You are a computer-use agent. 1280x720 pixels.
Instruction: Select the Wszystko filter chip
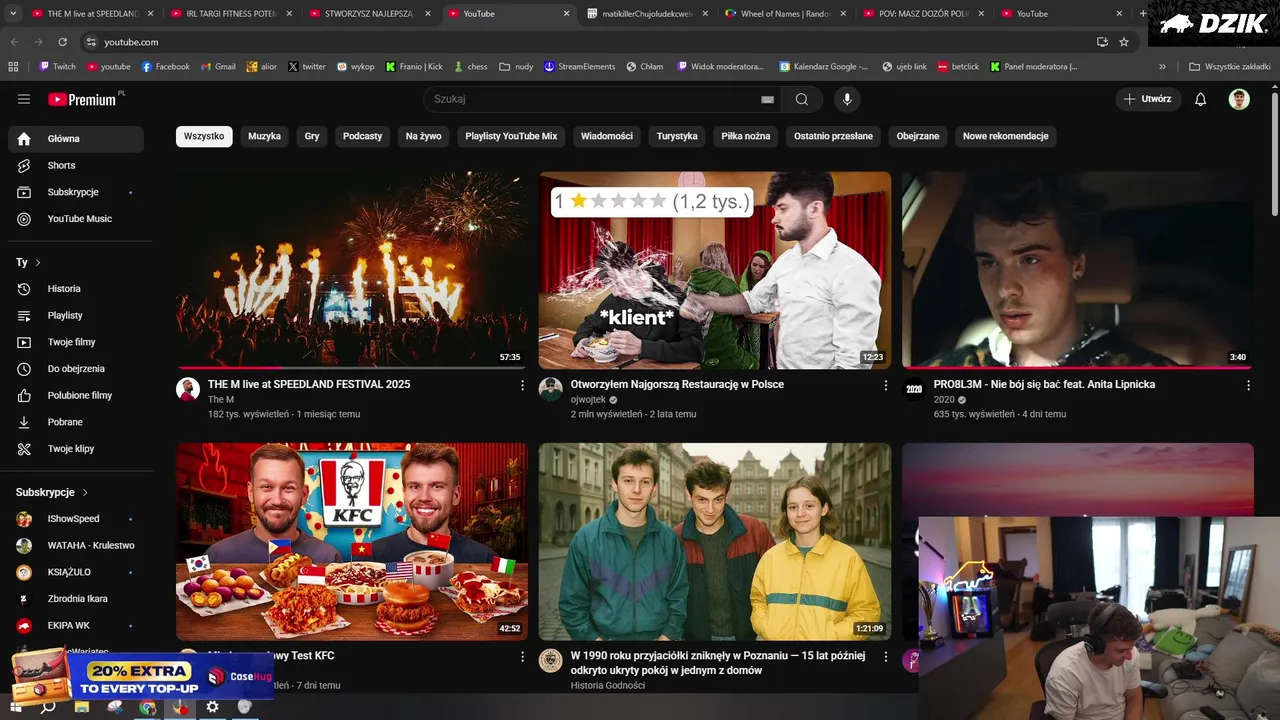[204, 136]
